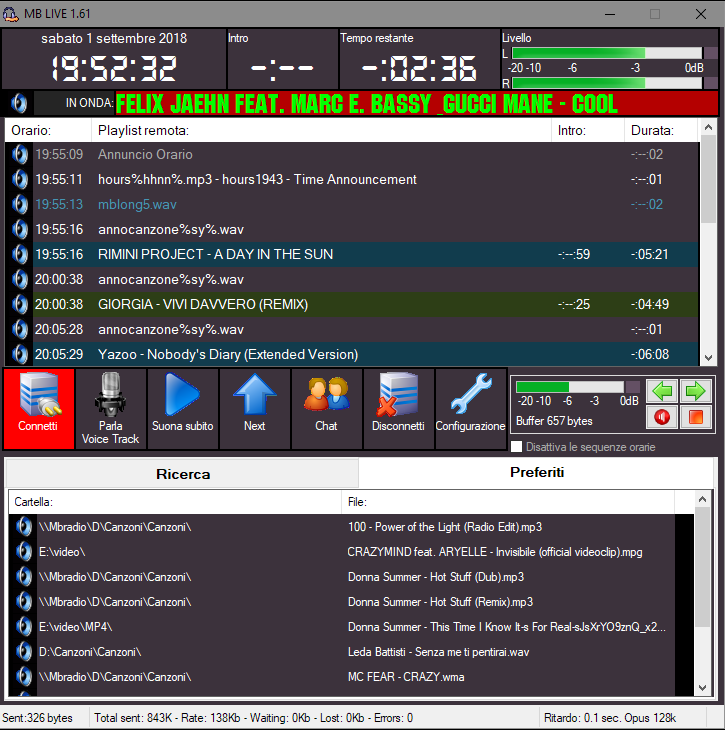The height and width of the screenshot is (730, 725).
Task: Click speaker icon of Yazoo row
Action: click(20, 354)
